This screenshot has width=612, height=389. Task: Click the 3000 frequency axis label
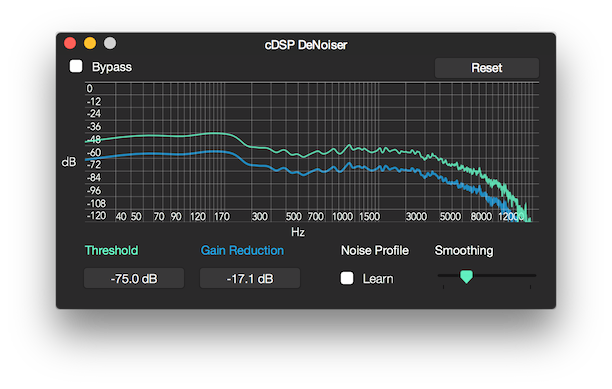point(416,217)
